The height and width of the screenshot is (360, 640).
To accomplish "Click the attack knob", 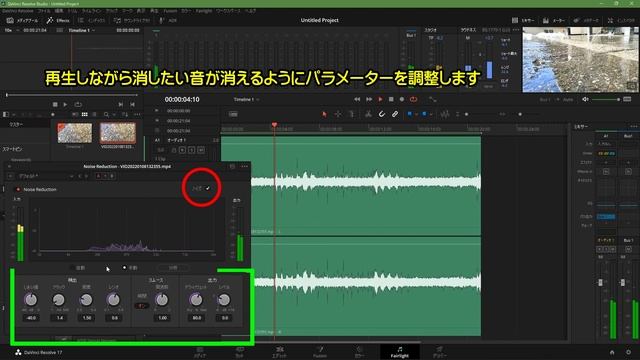I will [59, 300].
